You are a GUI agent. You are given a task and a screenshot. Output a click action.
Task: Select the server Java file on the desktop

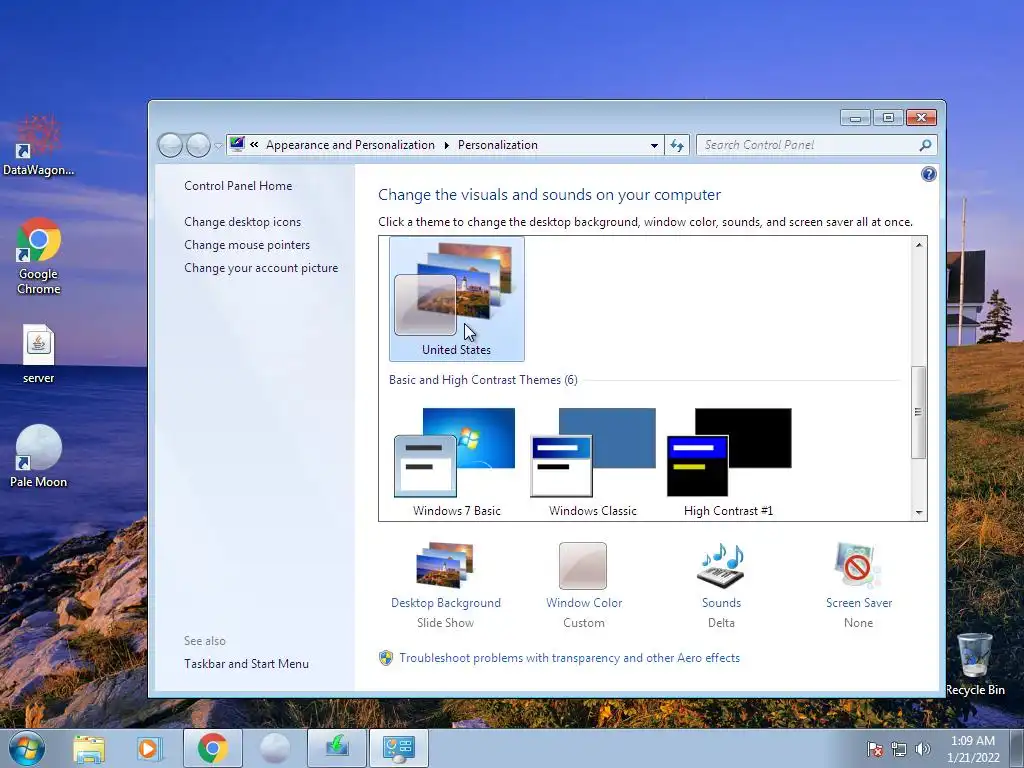pyautogui.click(x=39, y=354)
